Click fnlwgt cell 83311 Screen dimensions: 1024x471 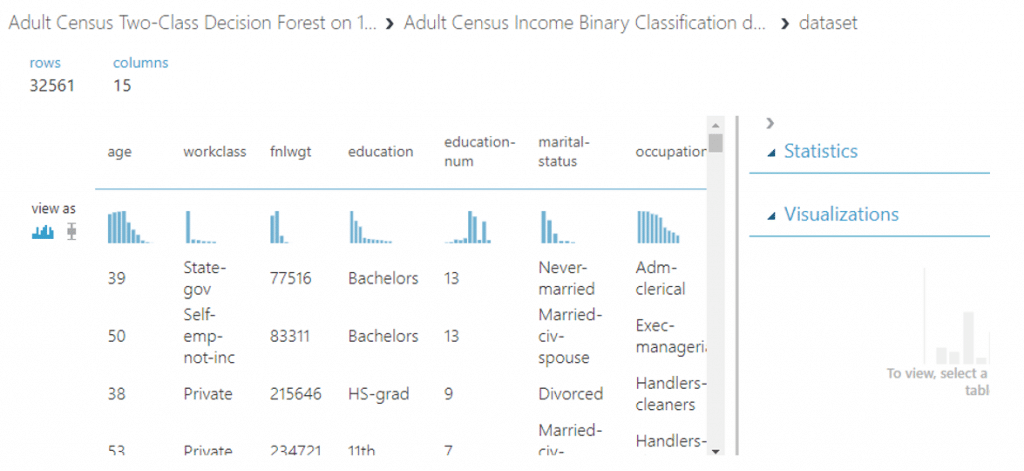tap(291, 336)
